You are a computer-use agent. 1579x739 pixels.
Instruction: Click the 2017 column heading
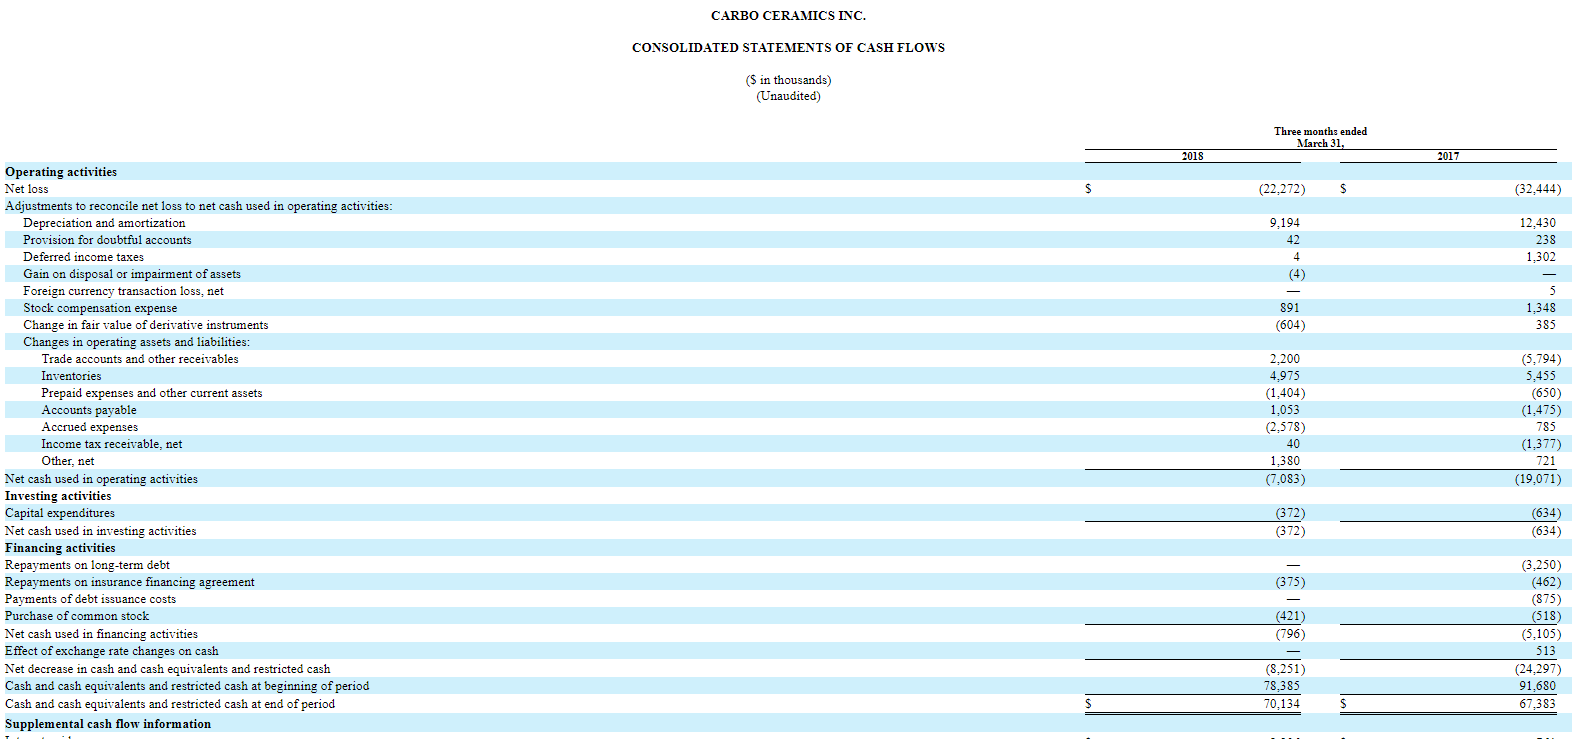1448,156
